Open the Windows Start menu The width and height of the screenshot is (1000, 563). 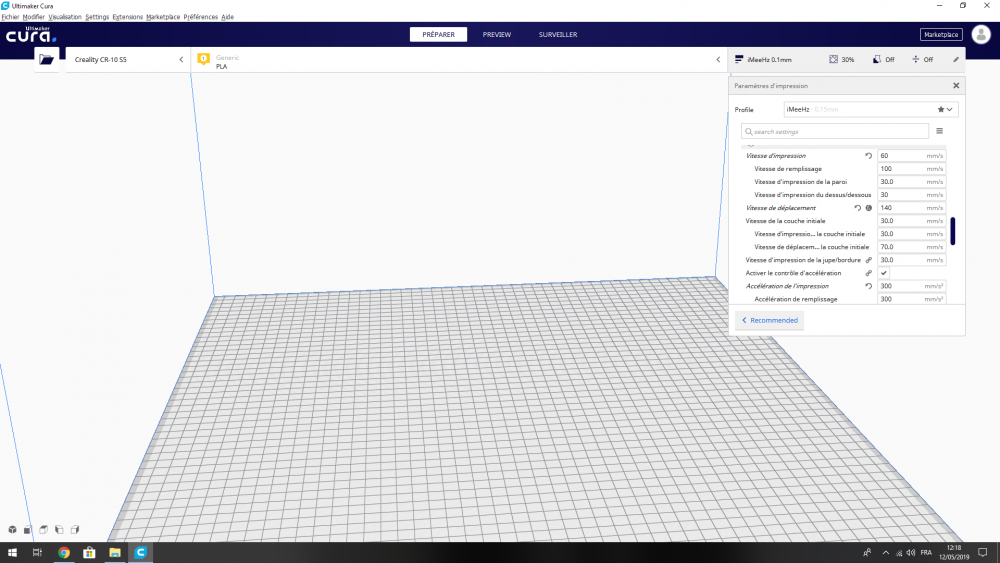(x=12, y=552)
